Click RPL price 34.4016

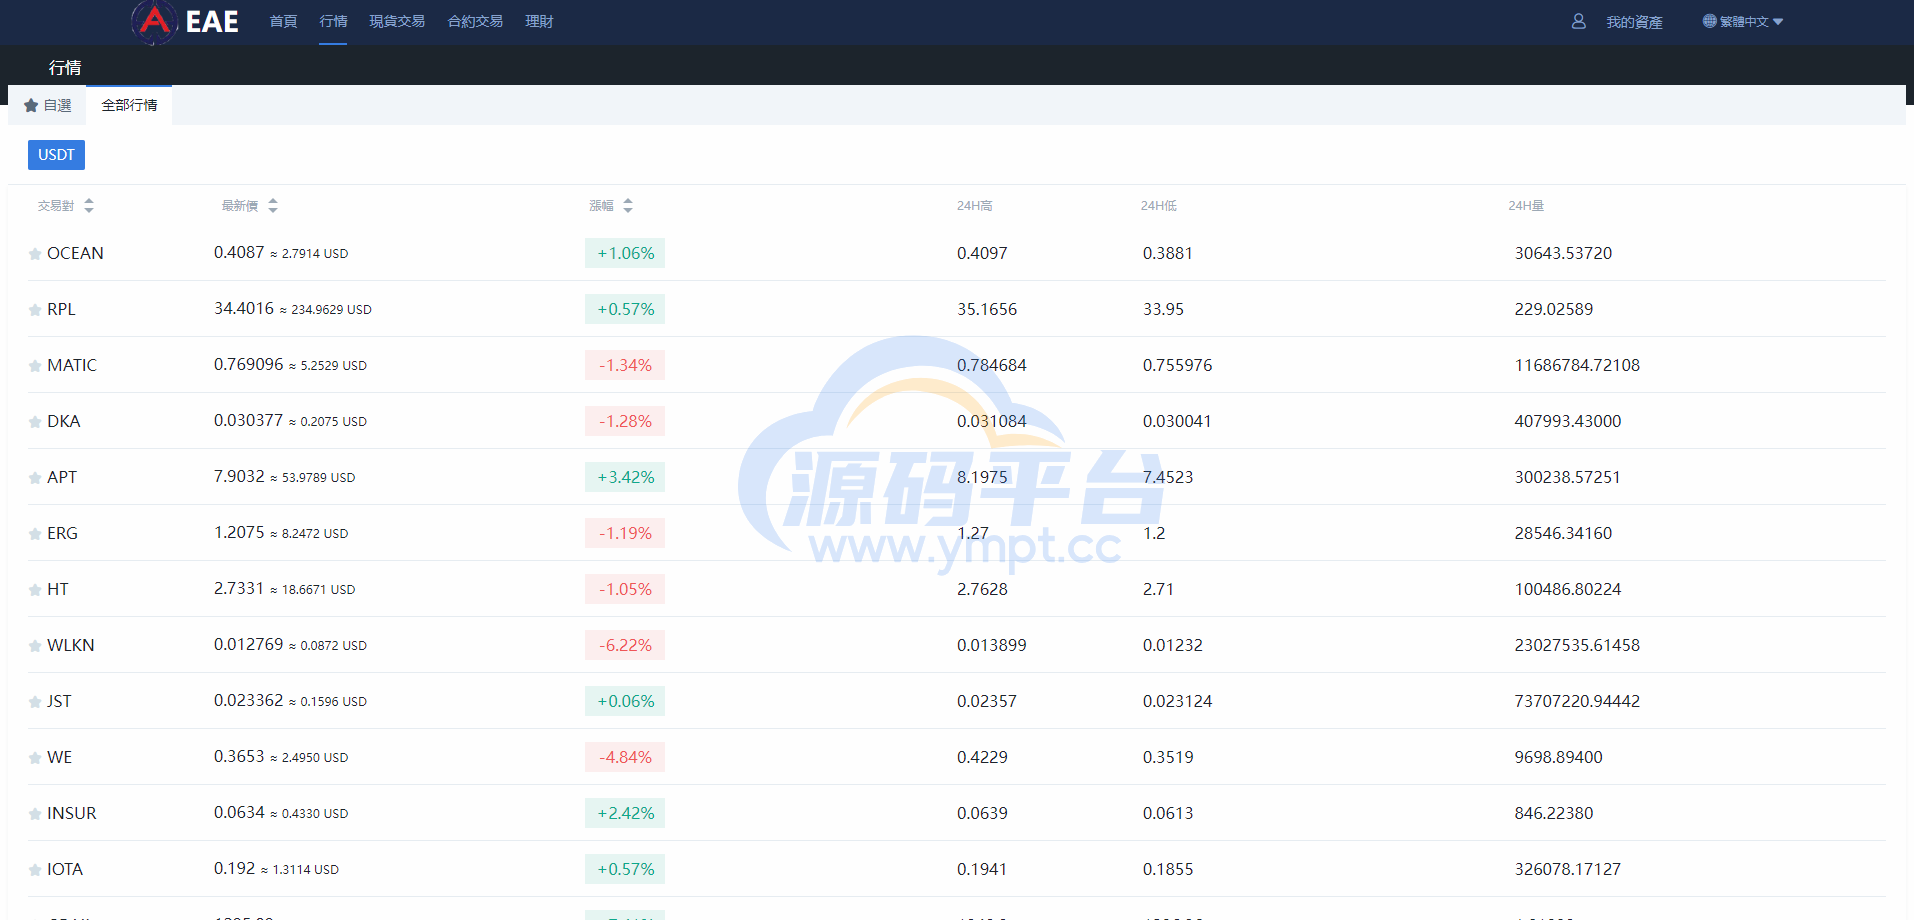click(x=244, y=308)
